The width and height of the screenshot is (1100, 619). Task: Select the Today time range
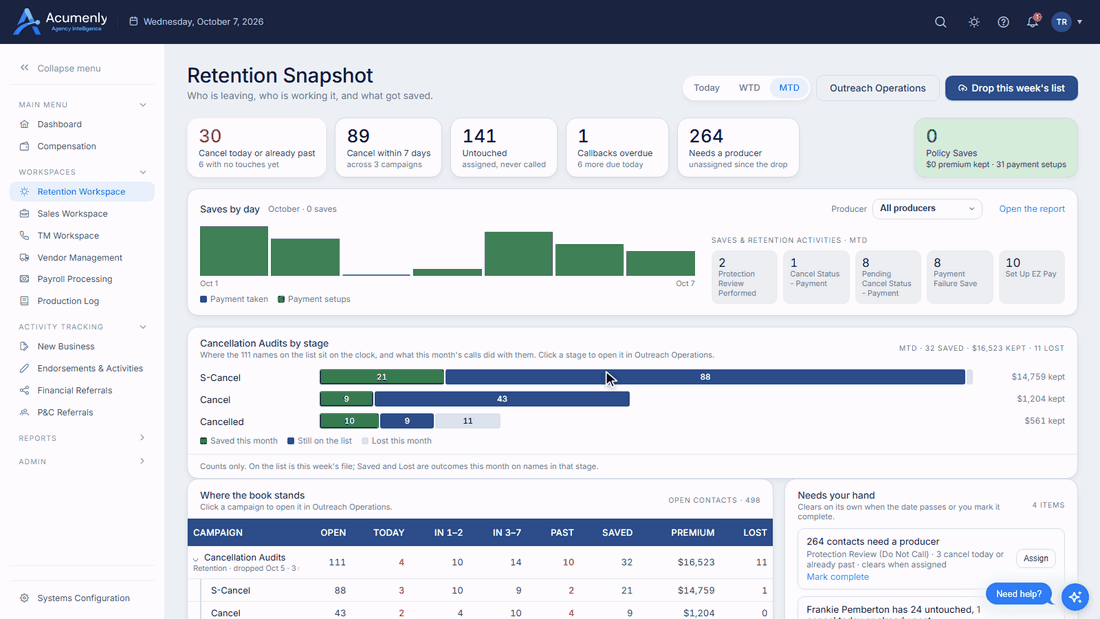click(706, 88)
